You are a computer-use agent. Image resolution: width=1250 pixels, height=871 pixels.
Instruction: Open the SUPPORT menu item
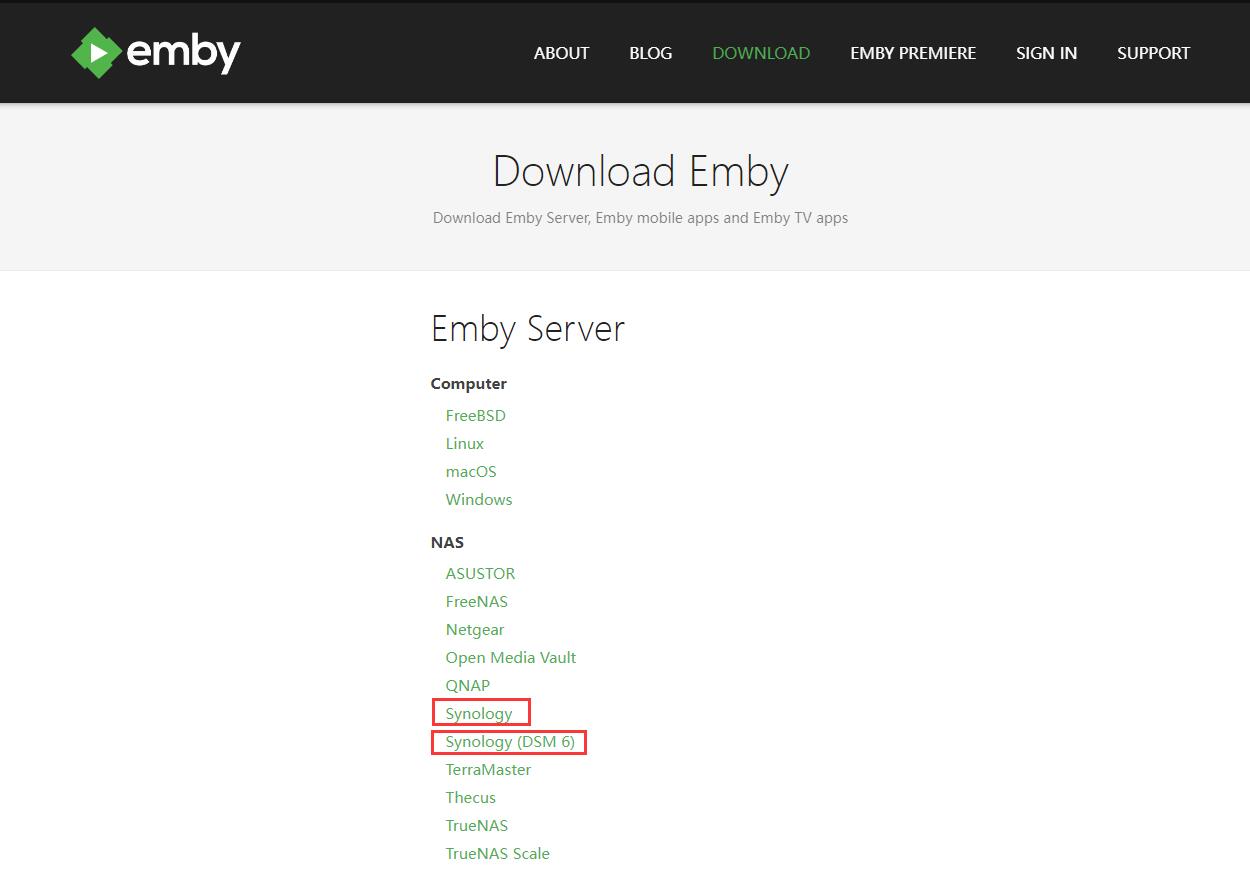(1153, 53)
